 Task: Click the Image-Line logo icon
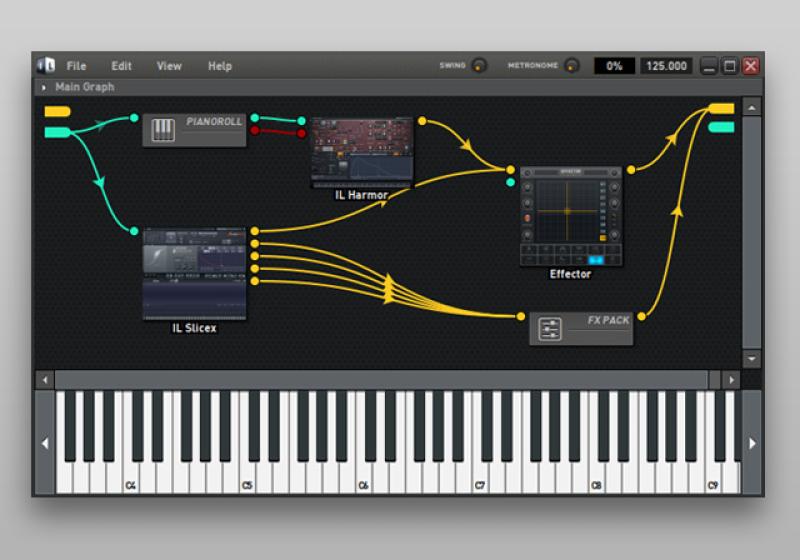click(46, 65)
